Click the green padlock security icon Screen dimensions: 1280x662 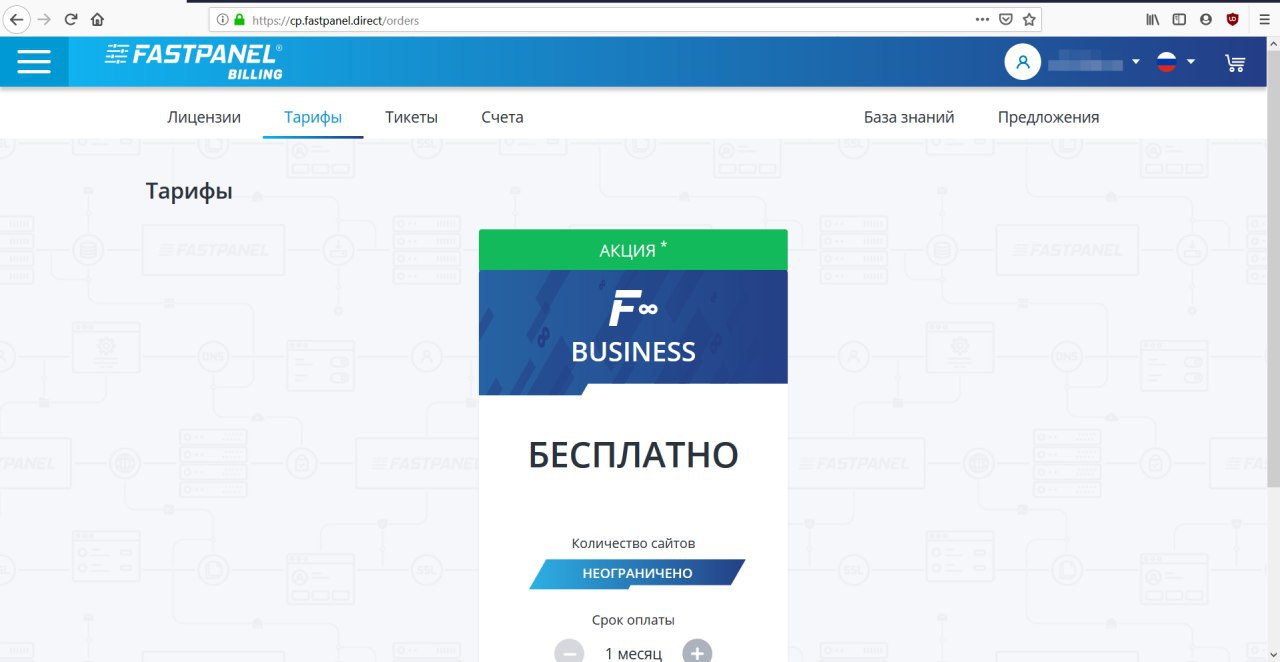[x=238, y=19]
